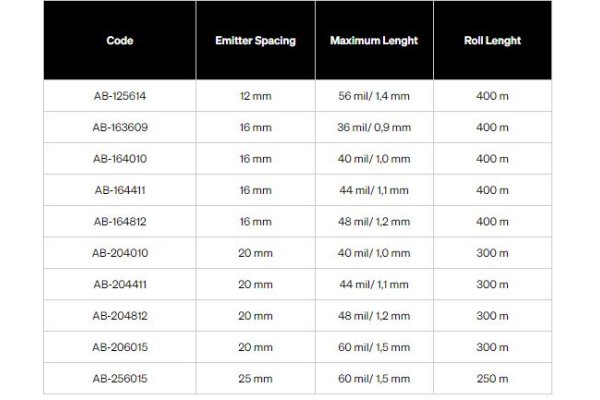Click the 60 mil/ 1,5 mm cell for AB-206015
The image size is (600, 400).
click(373, 346)
